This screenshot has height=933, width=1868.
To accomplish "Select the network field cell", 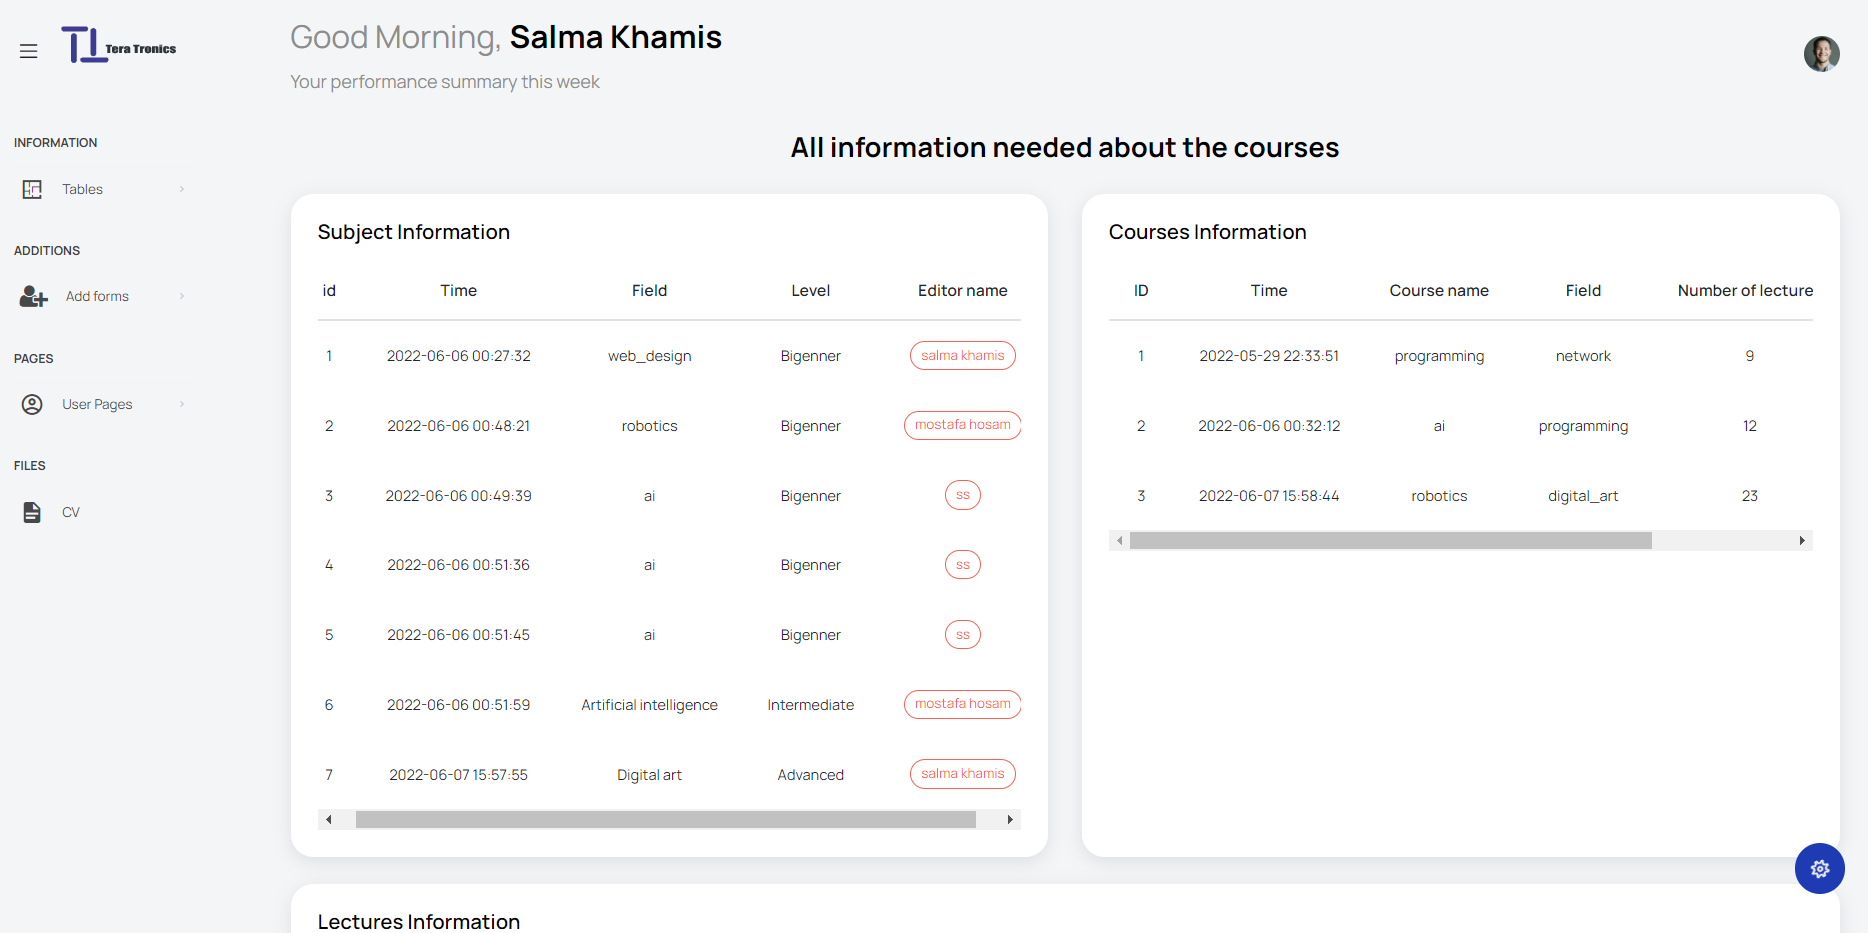I will 1583,356.
